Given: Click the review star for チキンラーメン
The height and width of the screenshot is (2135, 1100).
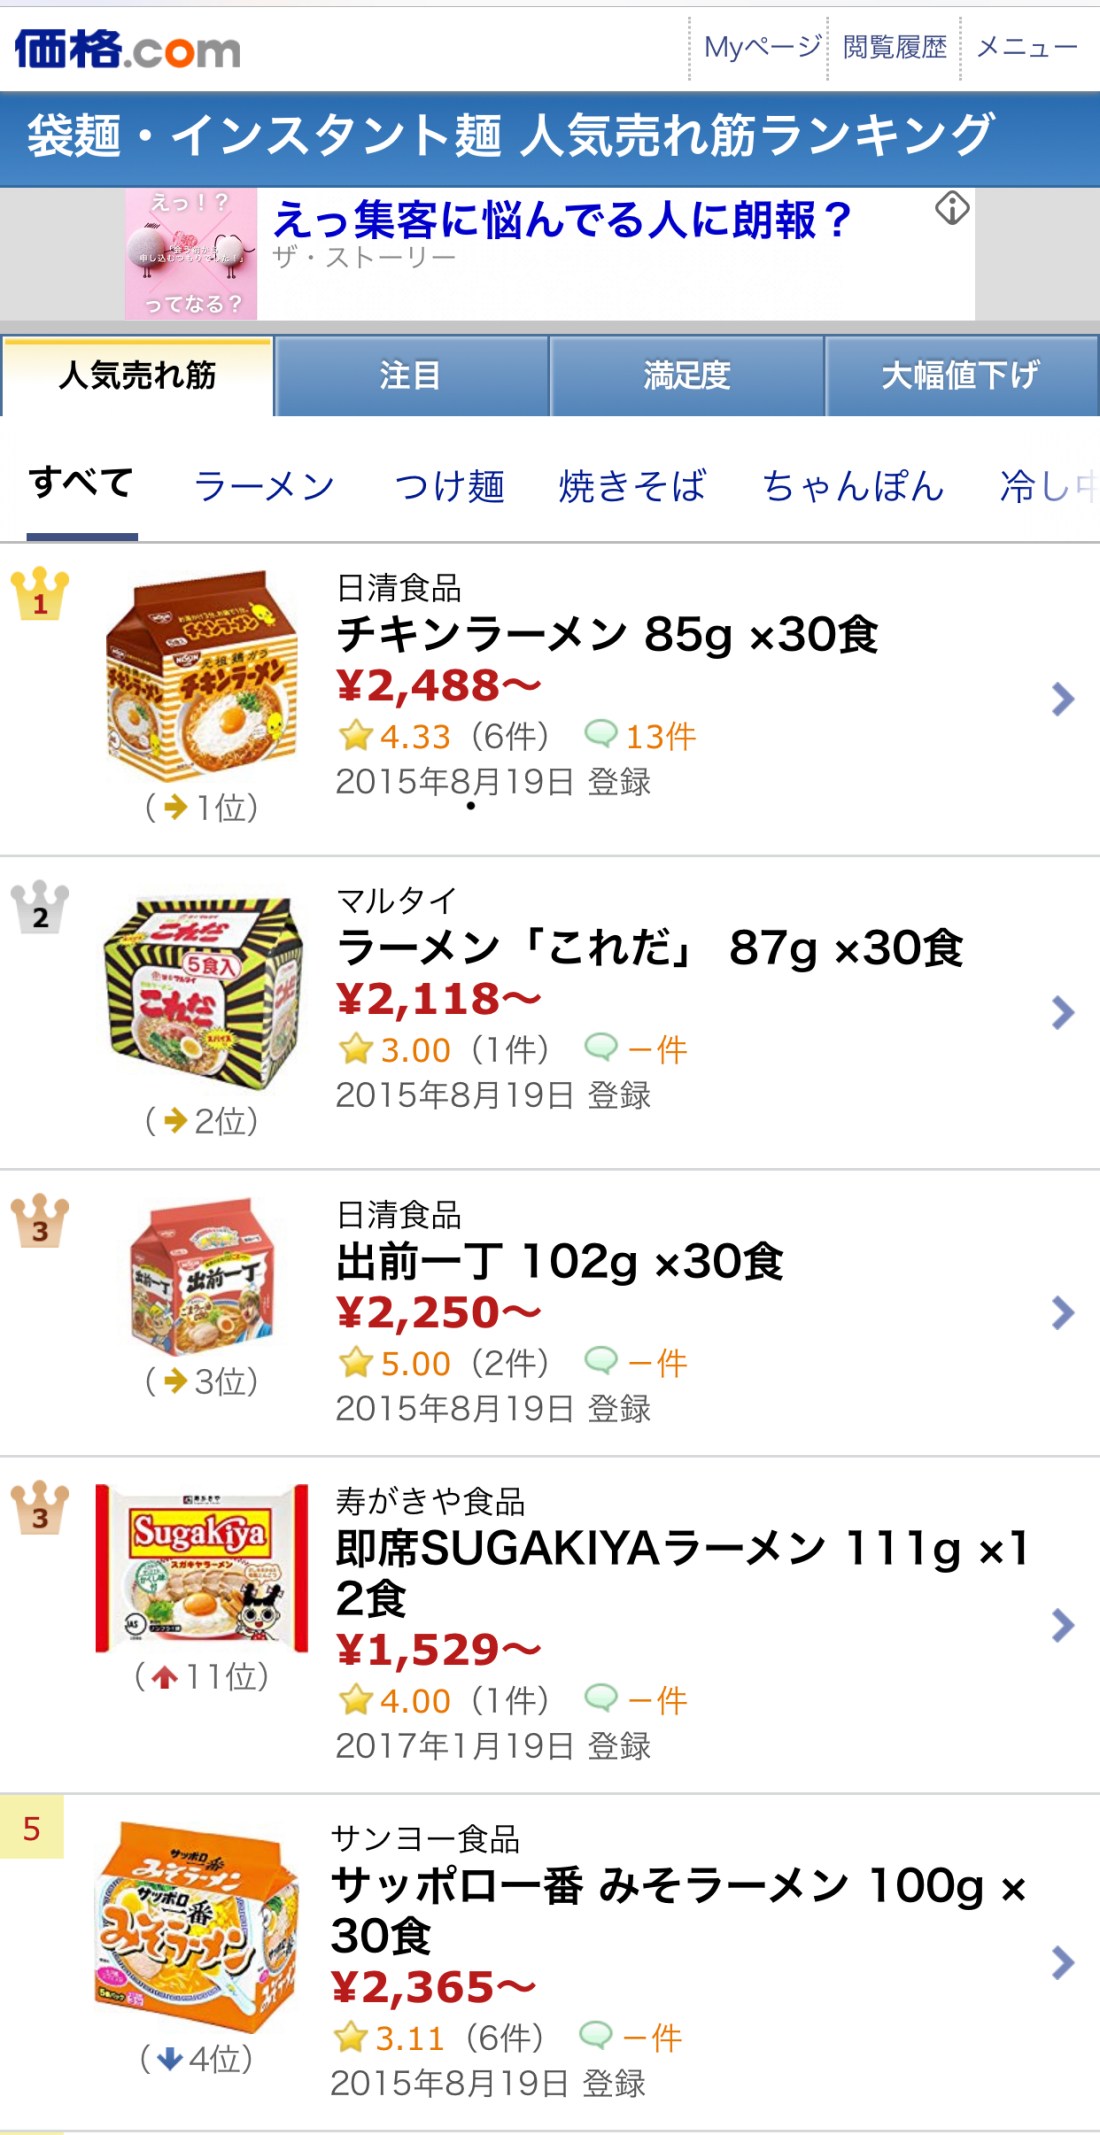Looking at the screenshot, I should (356, 736).
